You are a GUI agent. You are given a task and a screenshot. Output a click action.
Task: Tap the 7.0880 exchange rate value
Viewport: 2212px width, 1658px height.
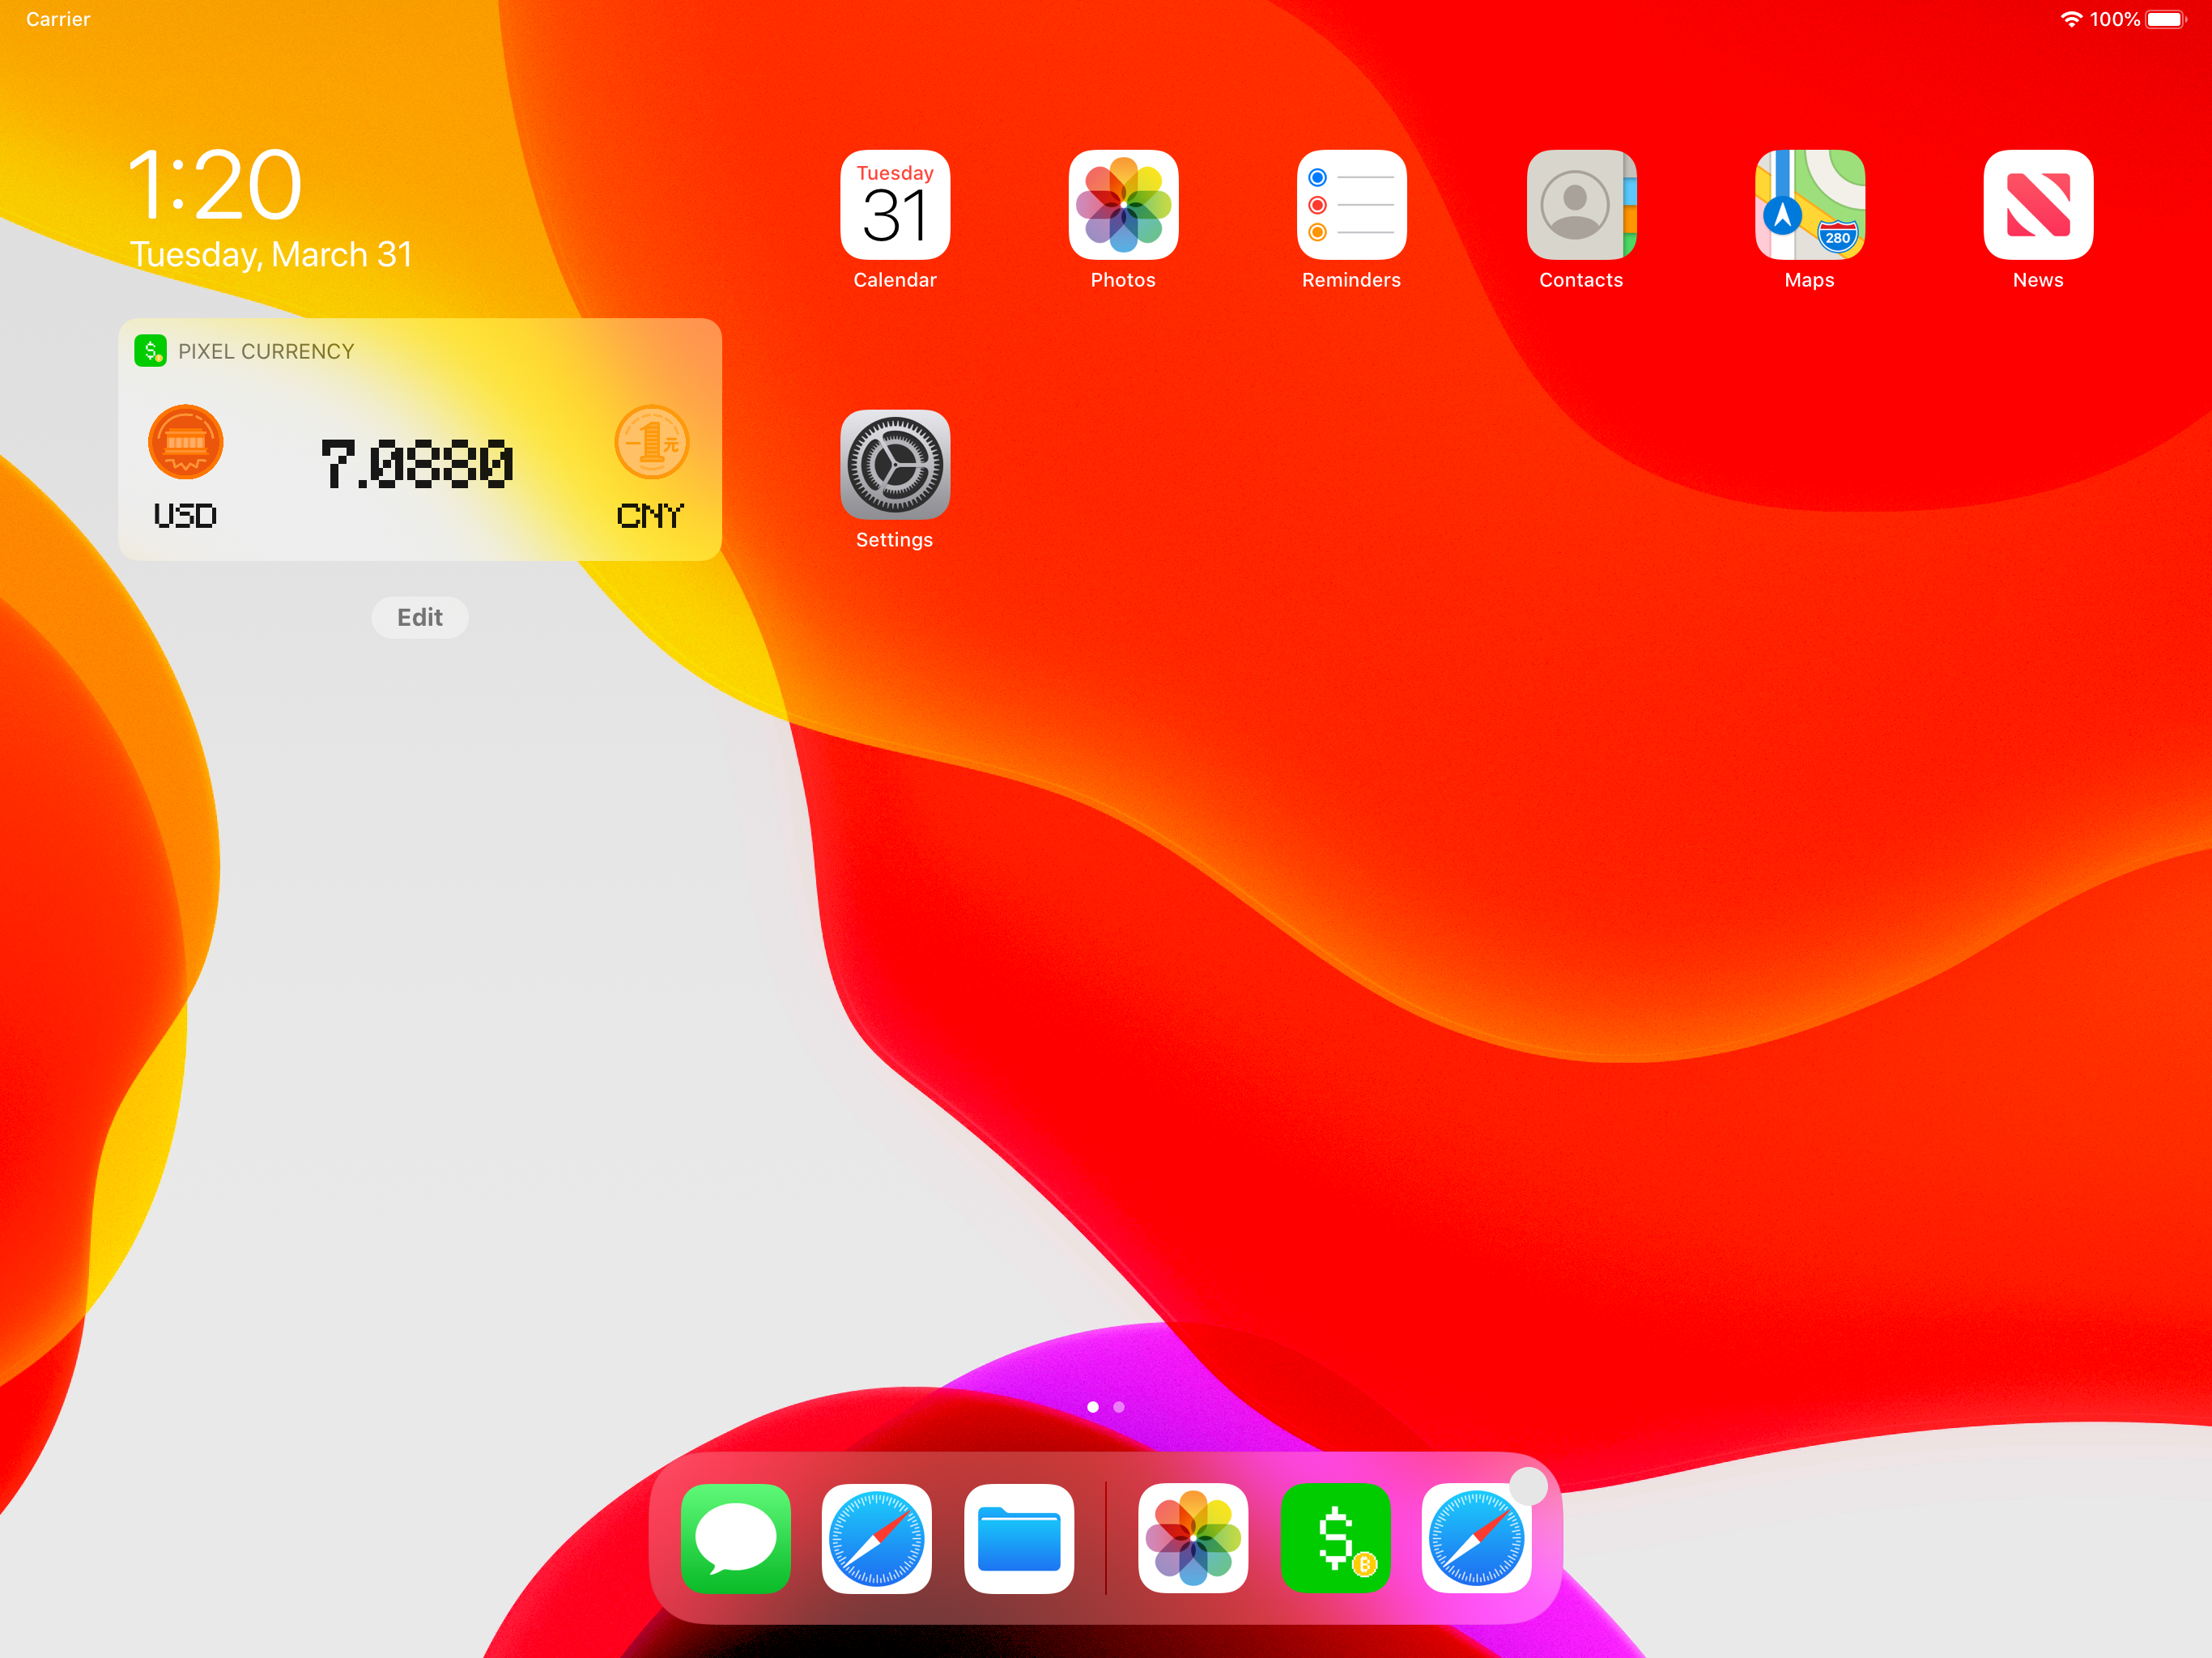[x=418, y=465]
